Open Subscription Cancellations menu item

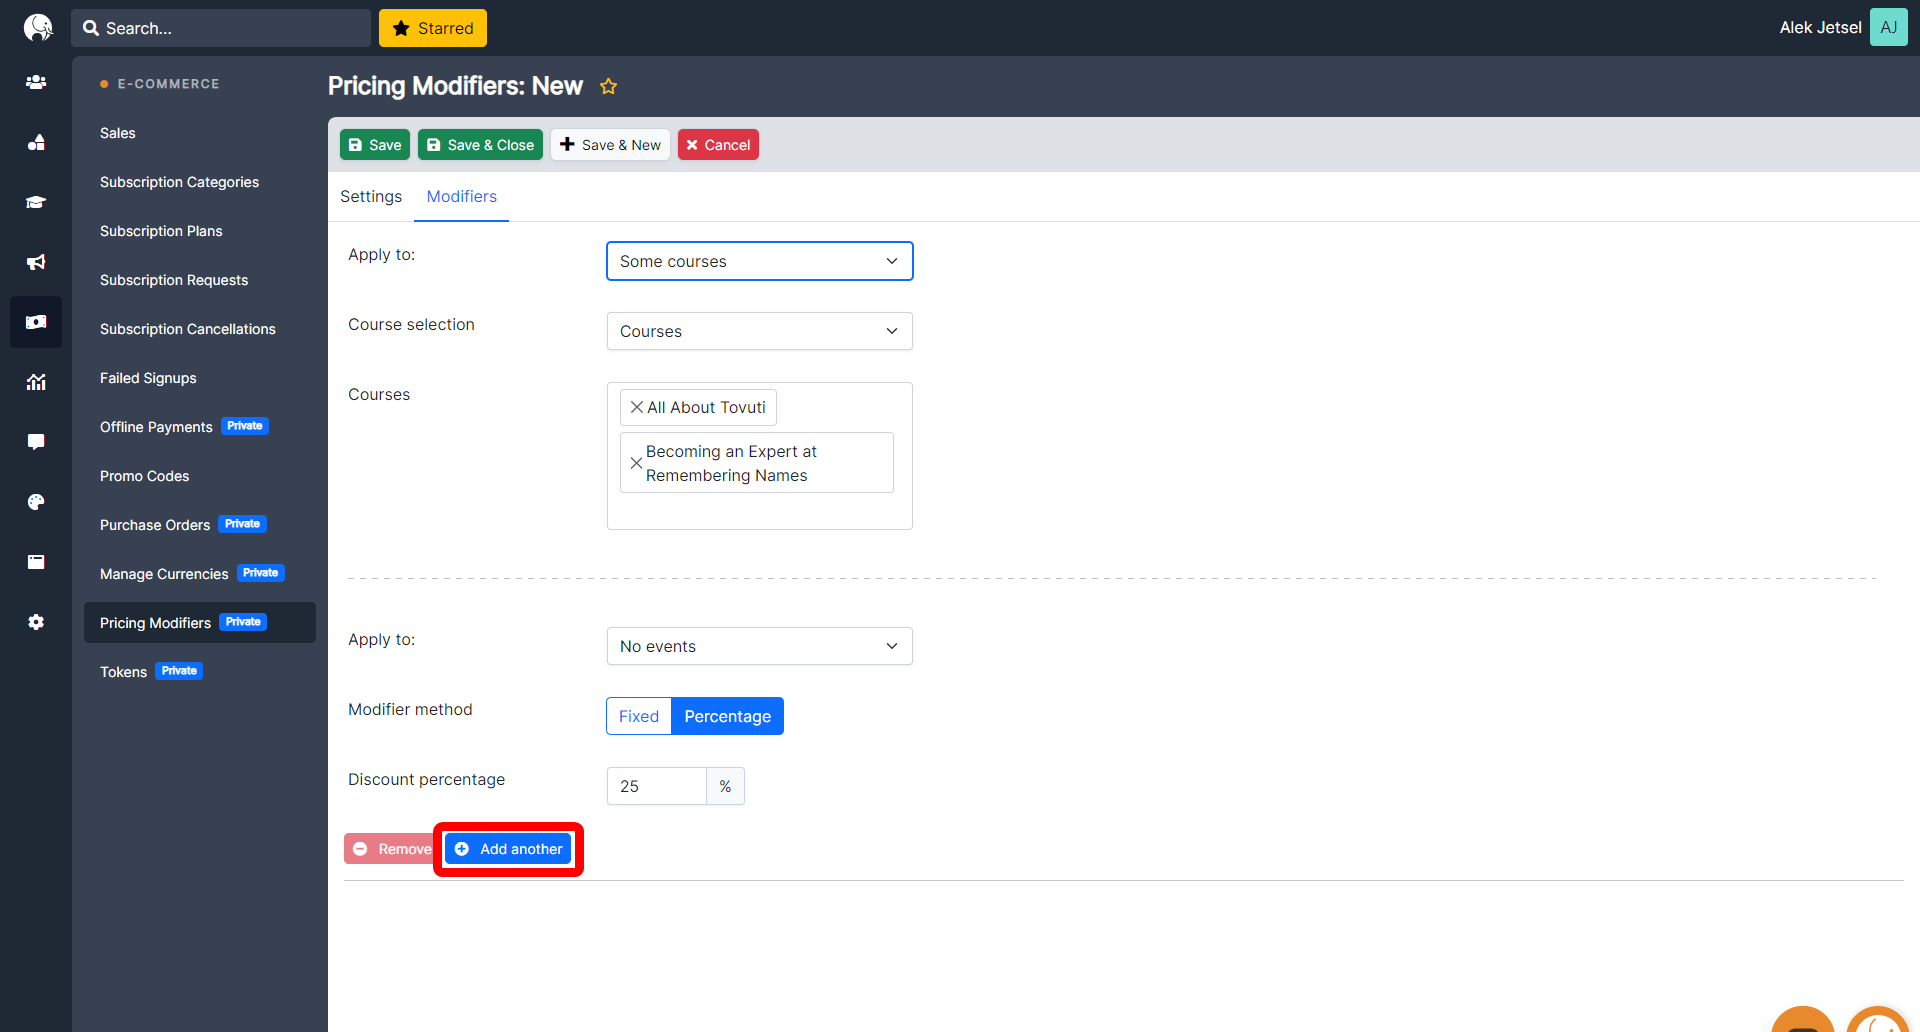click(x=188, y=329)
